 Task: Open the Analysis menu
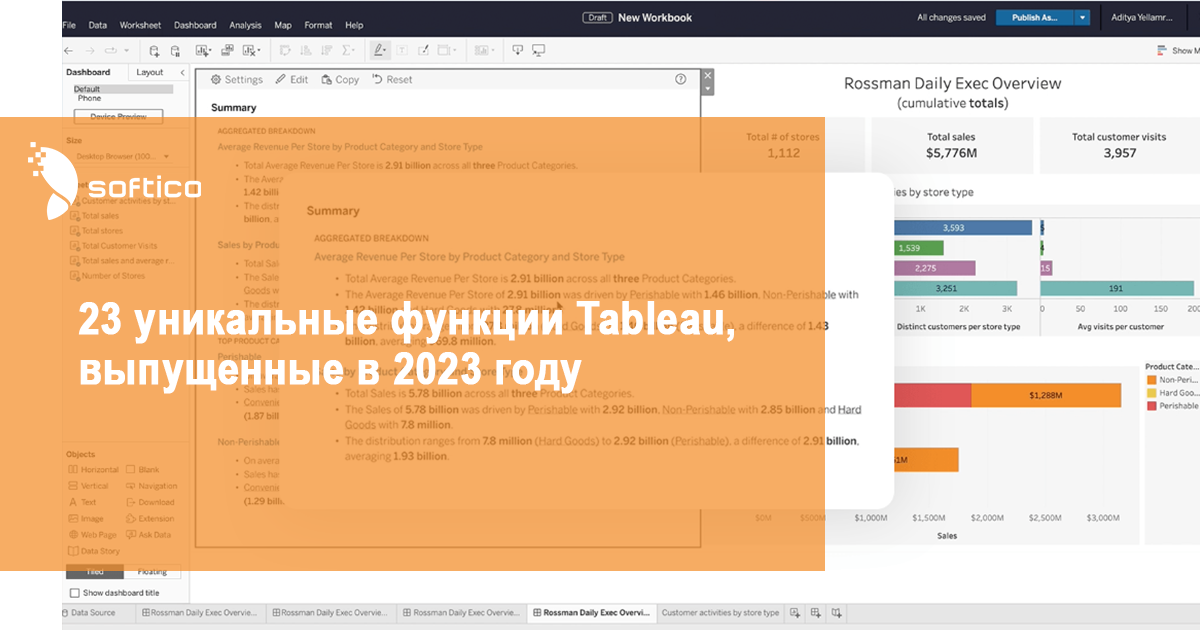coord(245,24)
